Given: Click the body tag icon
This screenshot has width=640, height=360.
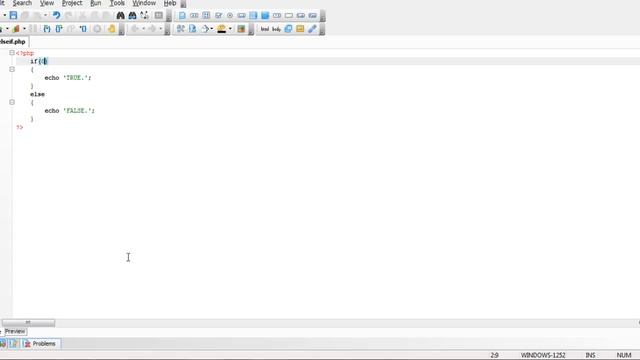Looking at the screenshot, I should tap(276, 29).
